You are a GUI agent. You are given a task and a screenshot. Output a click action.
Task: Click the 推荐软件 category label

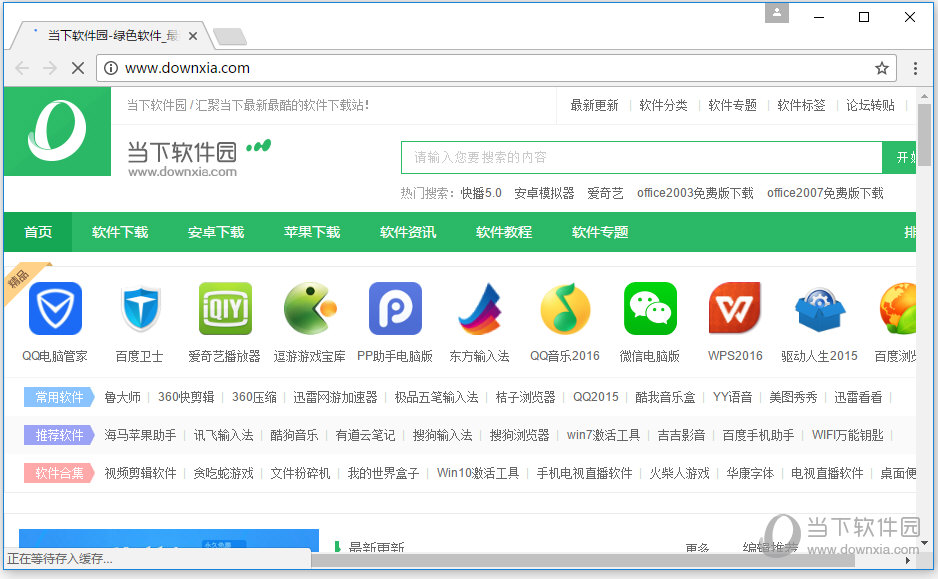coord(59,435)
